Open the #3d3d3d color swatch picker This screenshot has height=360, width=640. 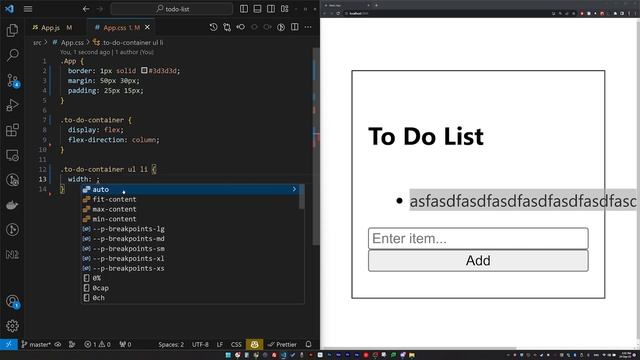click(x=144, y=70)
